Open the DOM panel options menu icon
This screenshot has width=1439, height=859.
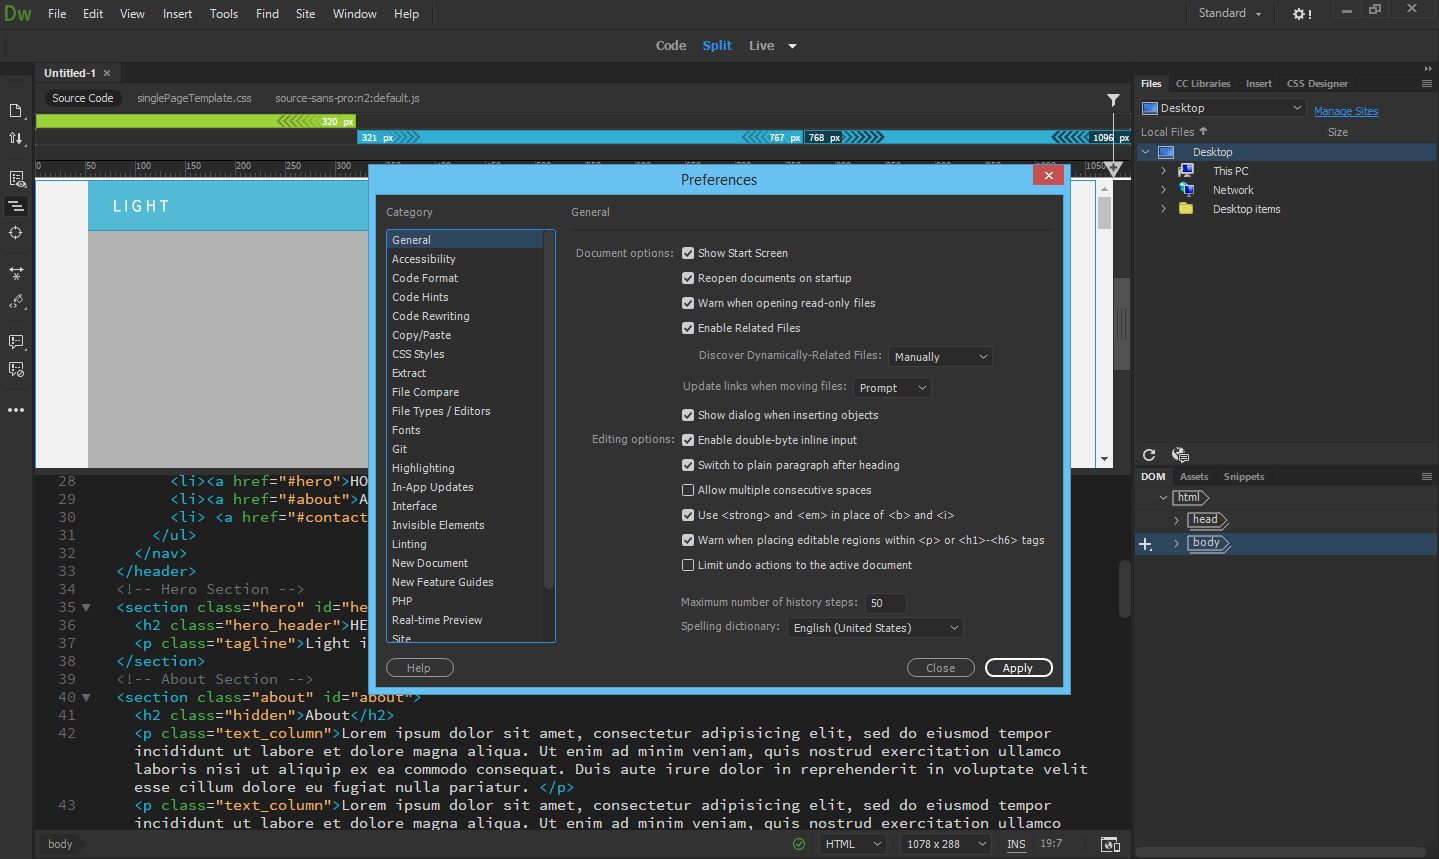[1427, 477]
